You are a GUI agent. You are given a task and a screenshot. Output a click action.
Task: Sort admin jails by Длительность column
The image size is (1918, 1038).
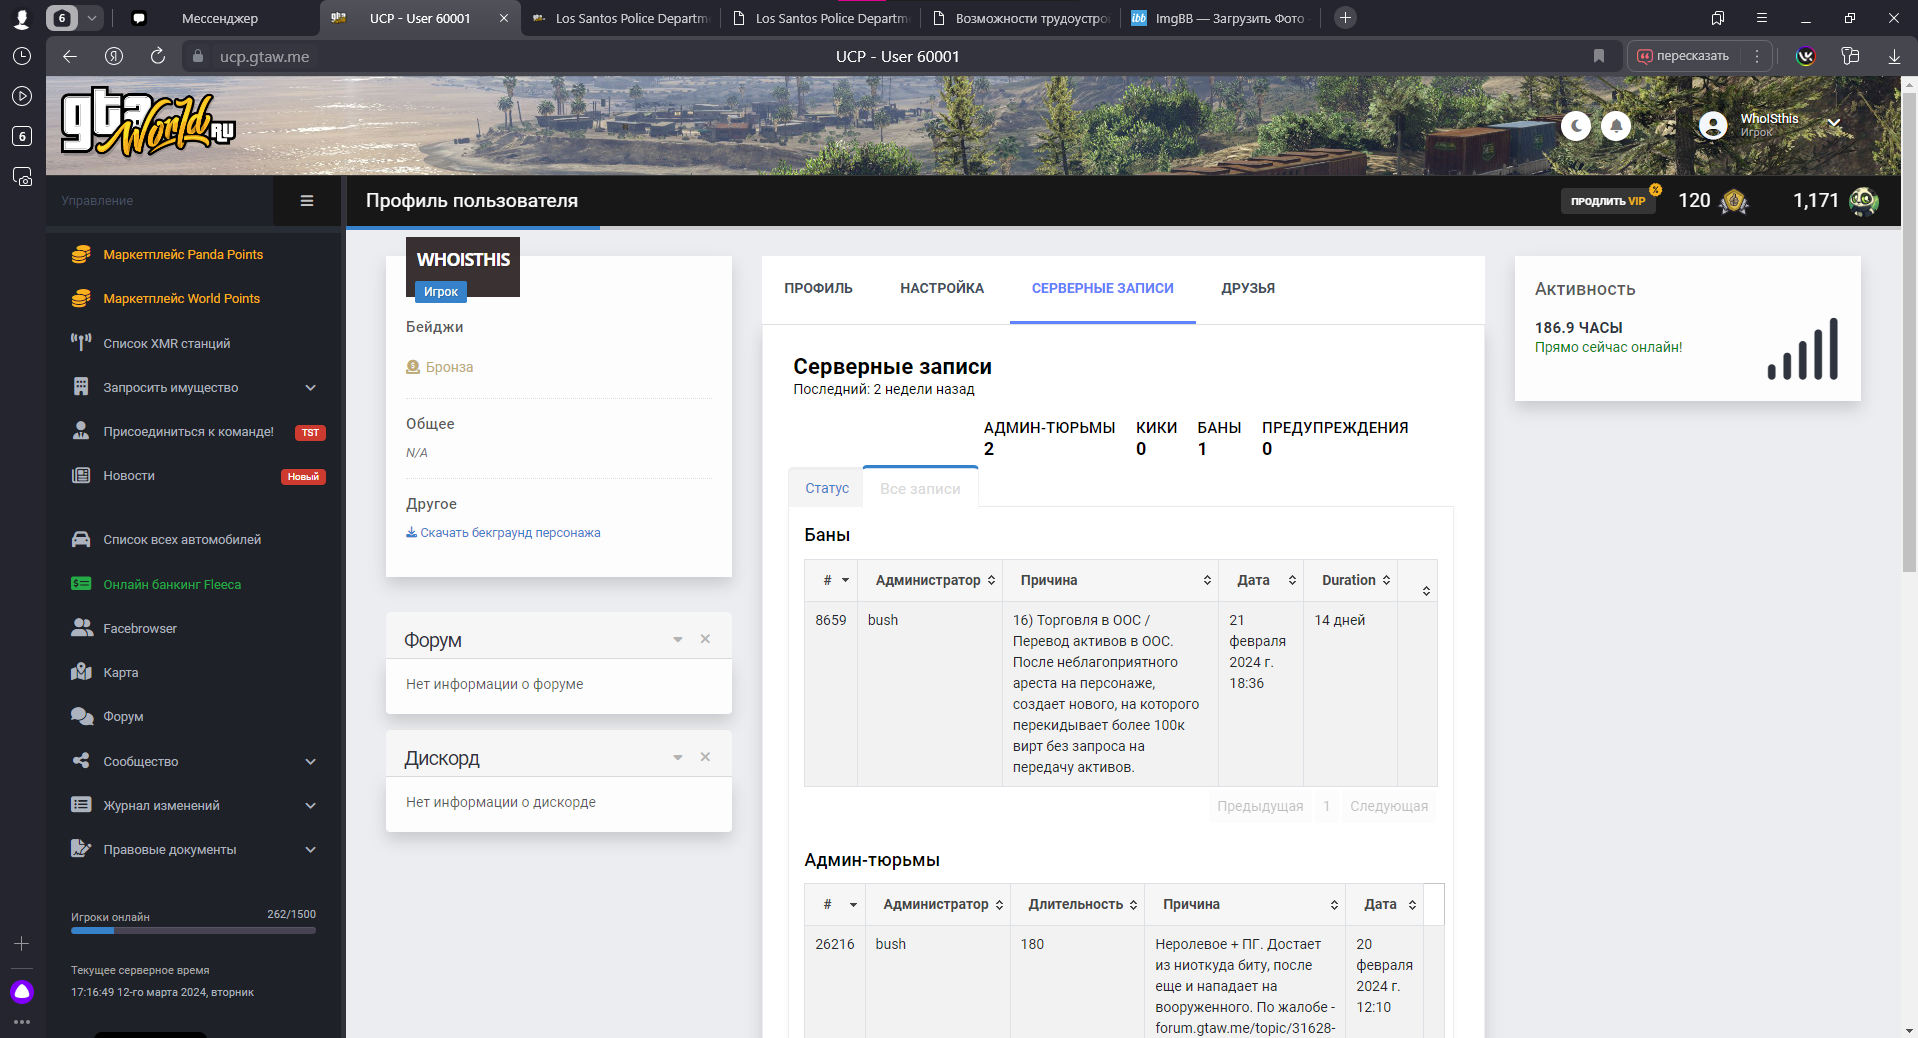(1077, 905)
